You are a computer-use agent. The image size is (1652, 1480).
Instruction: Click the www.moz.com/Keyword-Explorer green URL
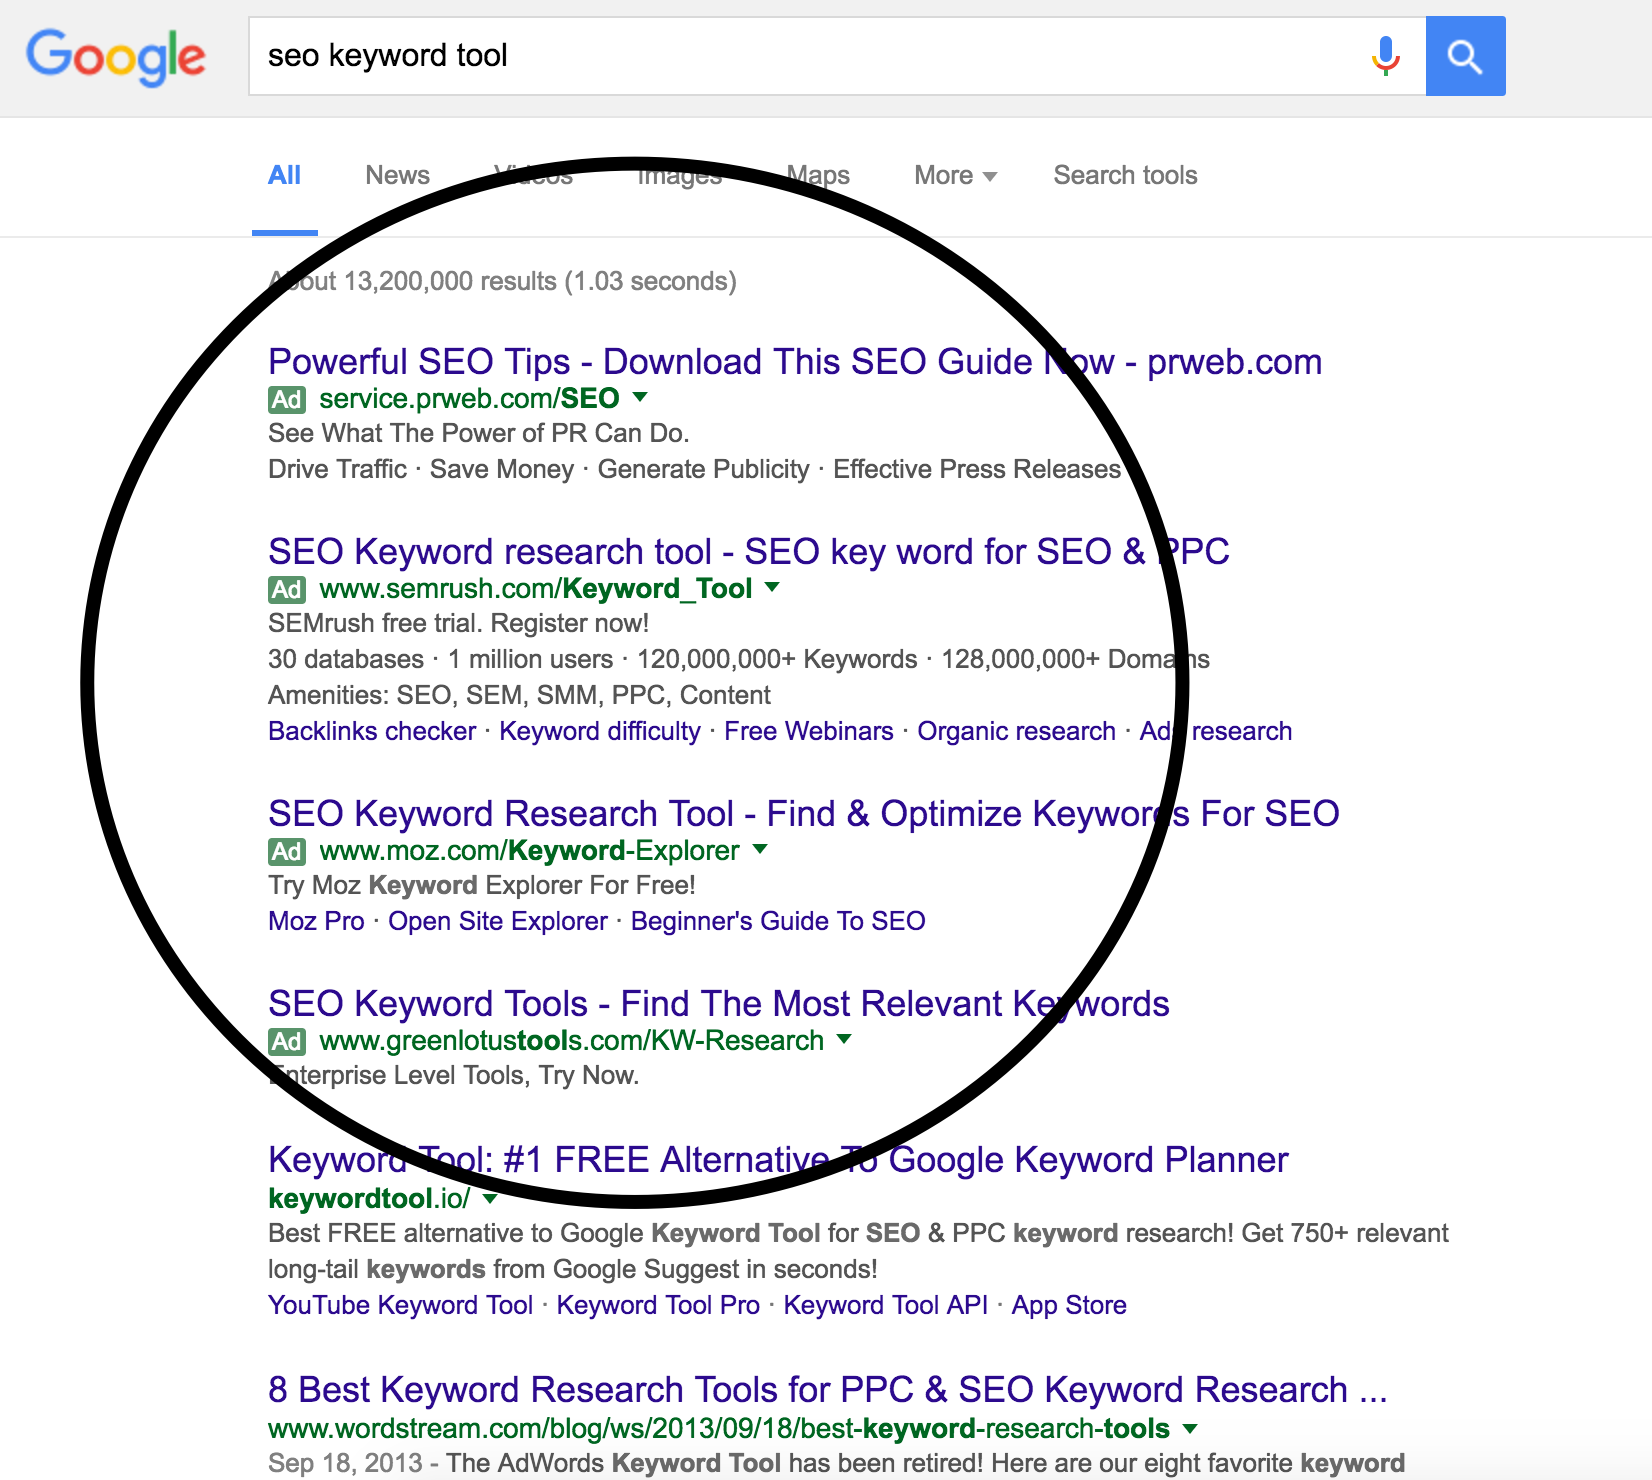[x=530, y=850]
